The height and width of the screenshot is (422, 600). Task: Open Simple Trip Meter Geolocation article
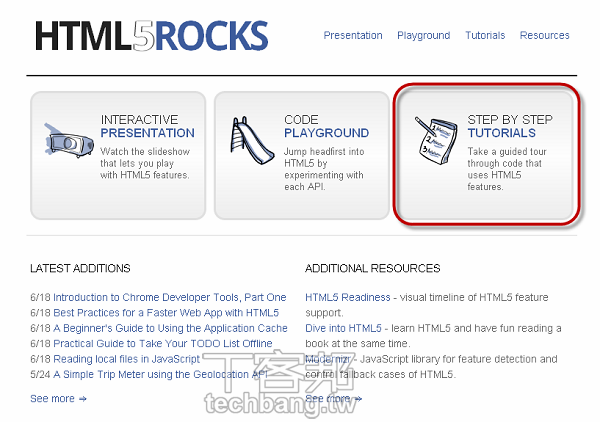[160, 374]
